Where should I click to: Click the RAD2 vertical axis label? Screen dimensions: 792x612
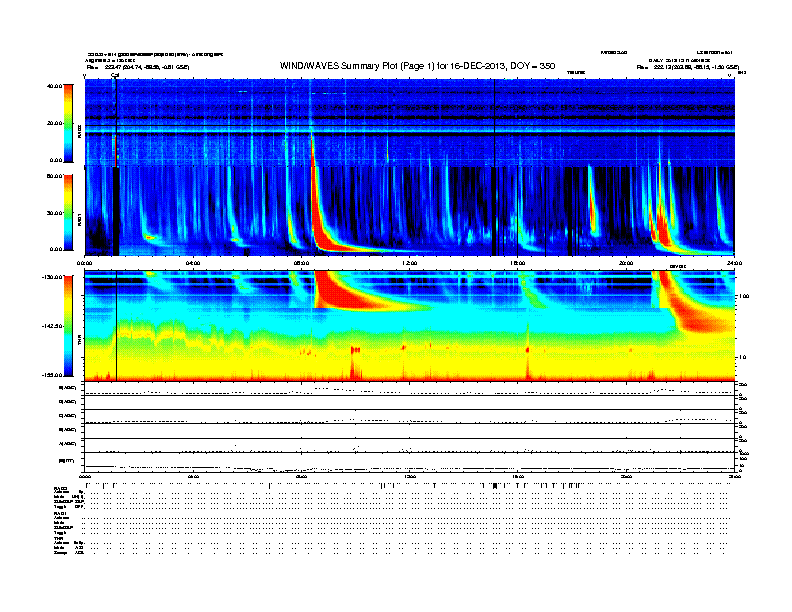pyautogui.click(x=79, y=131)
